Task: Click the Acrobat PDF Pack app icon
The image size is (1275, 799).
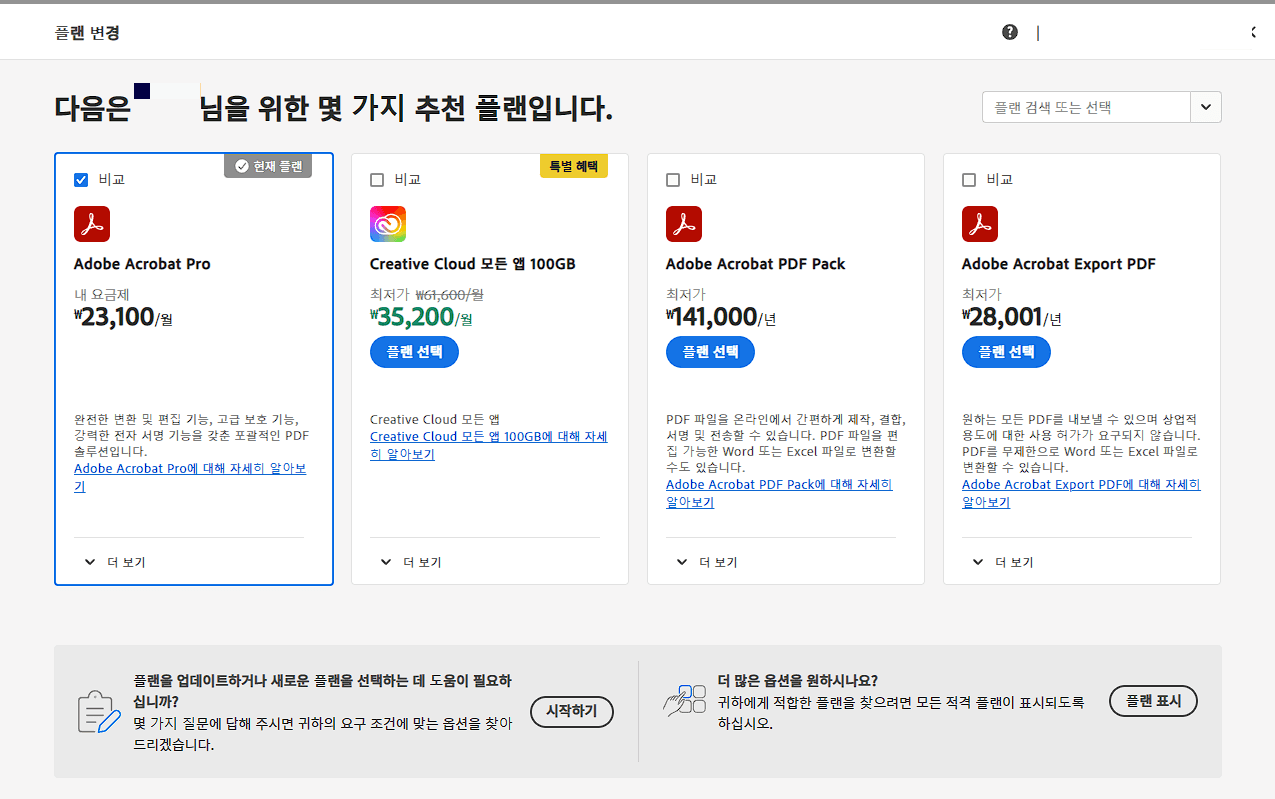Action: 684,224
